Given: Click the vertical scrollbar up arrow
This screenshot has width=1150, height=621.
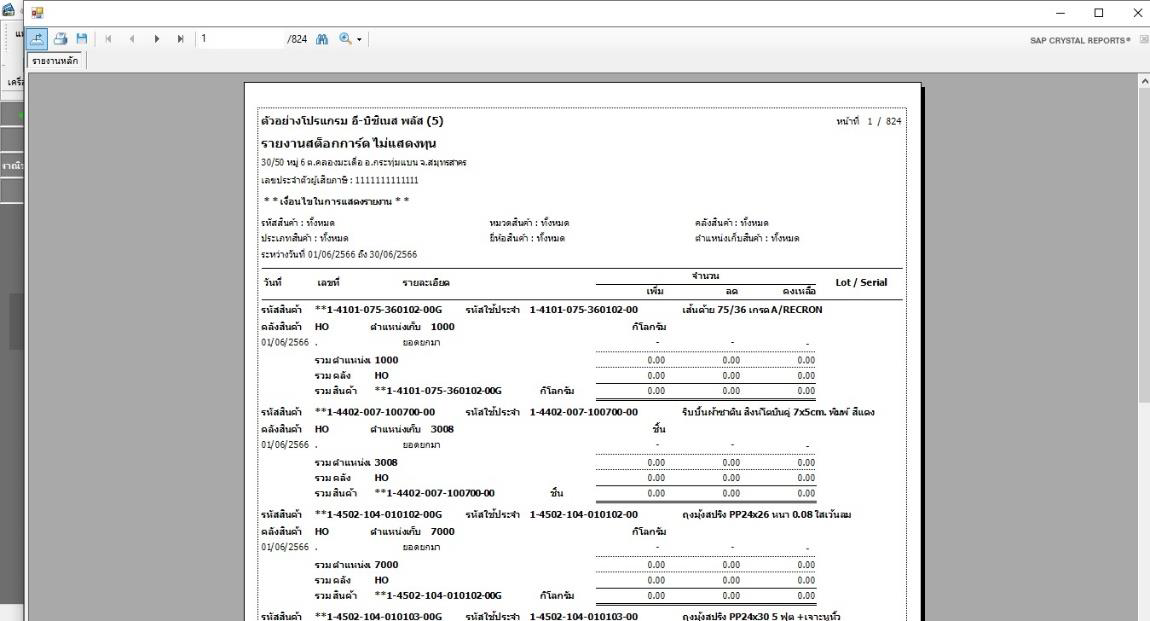Looking at the screenshot, I should [1143, 81].
